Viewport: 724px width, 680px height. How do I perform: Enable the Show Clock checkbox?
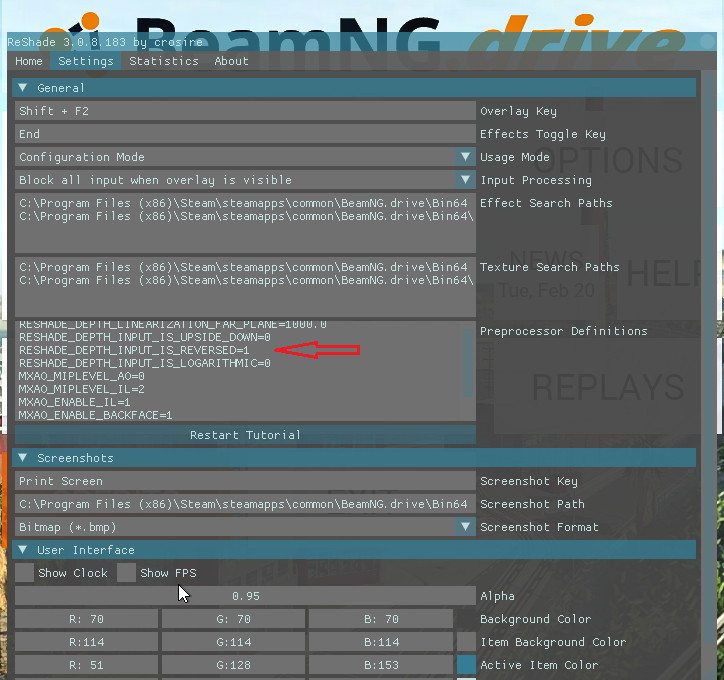24,573
